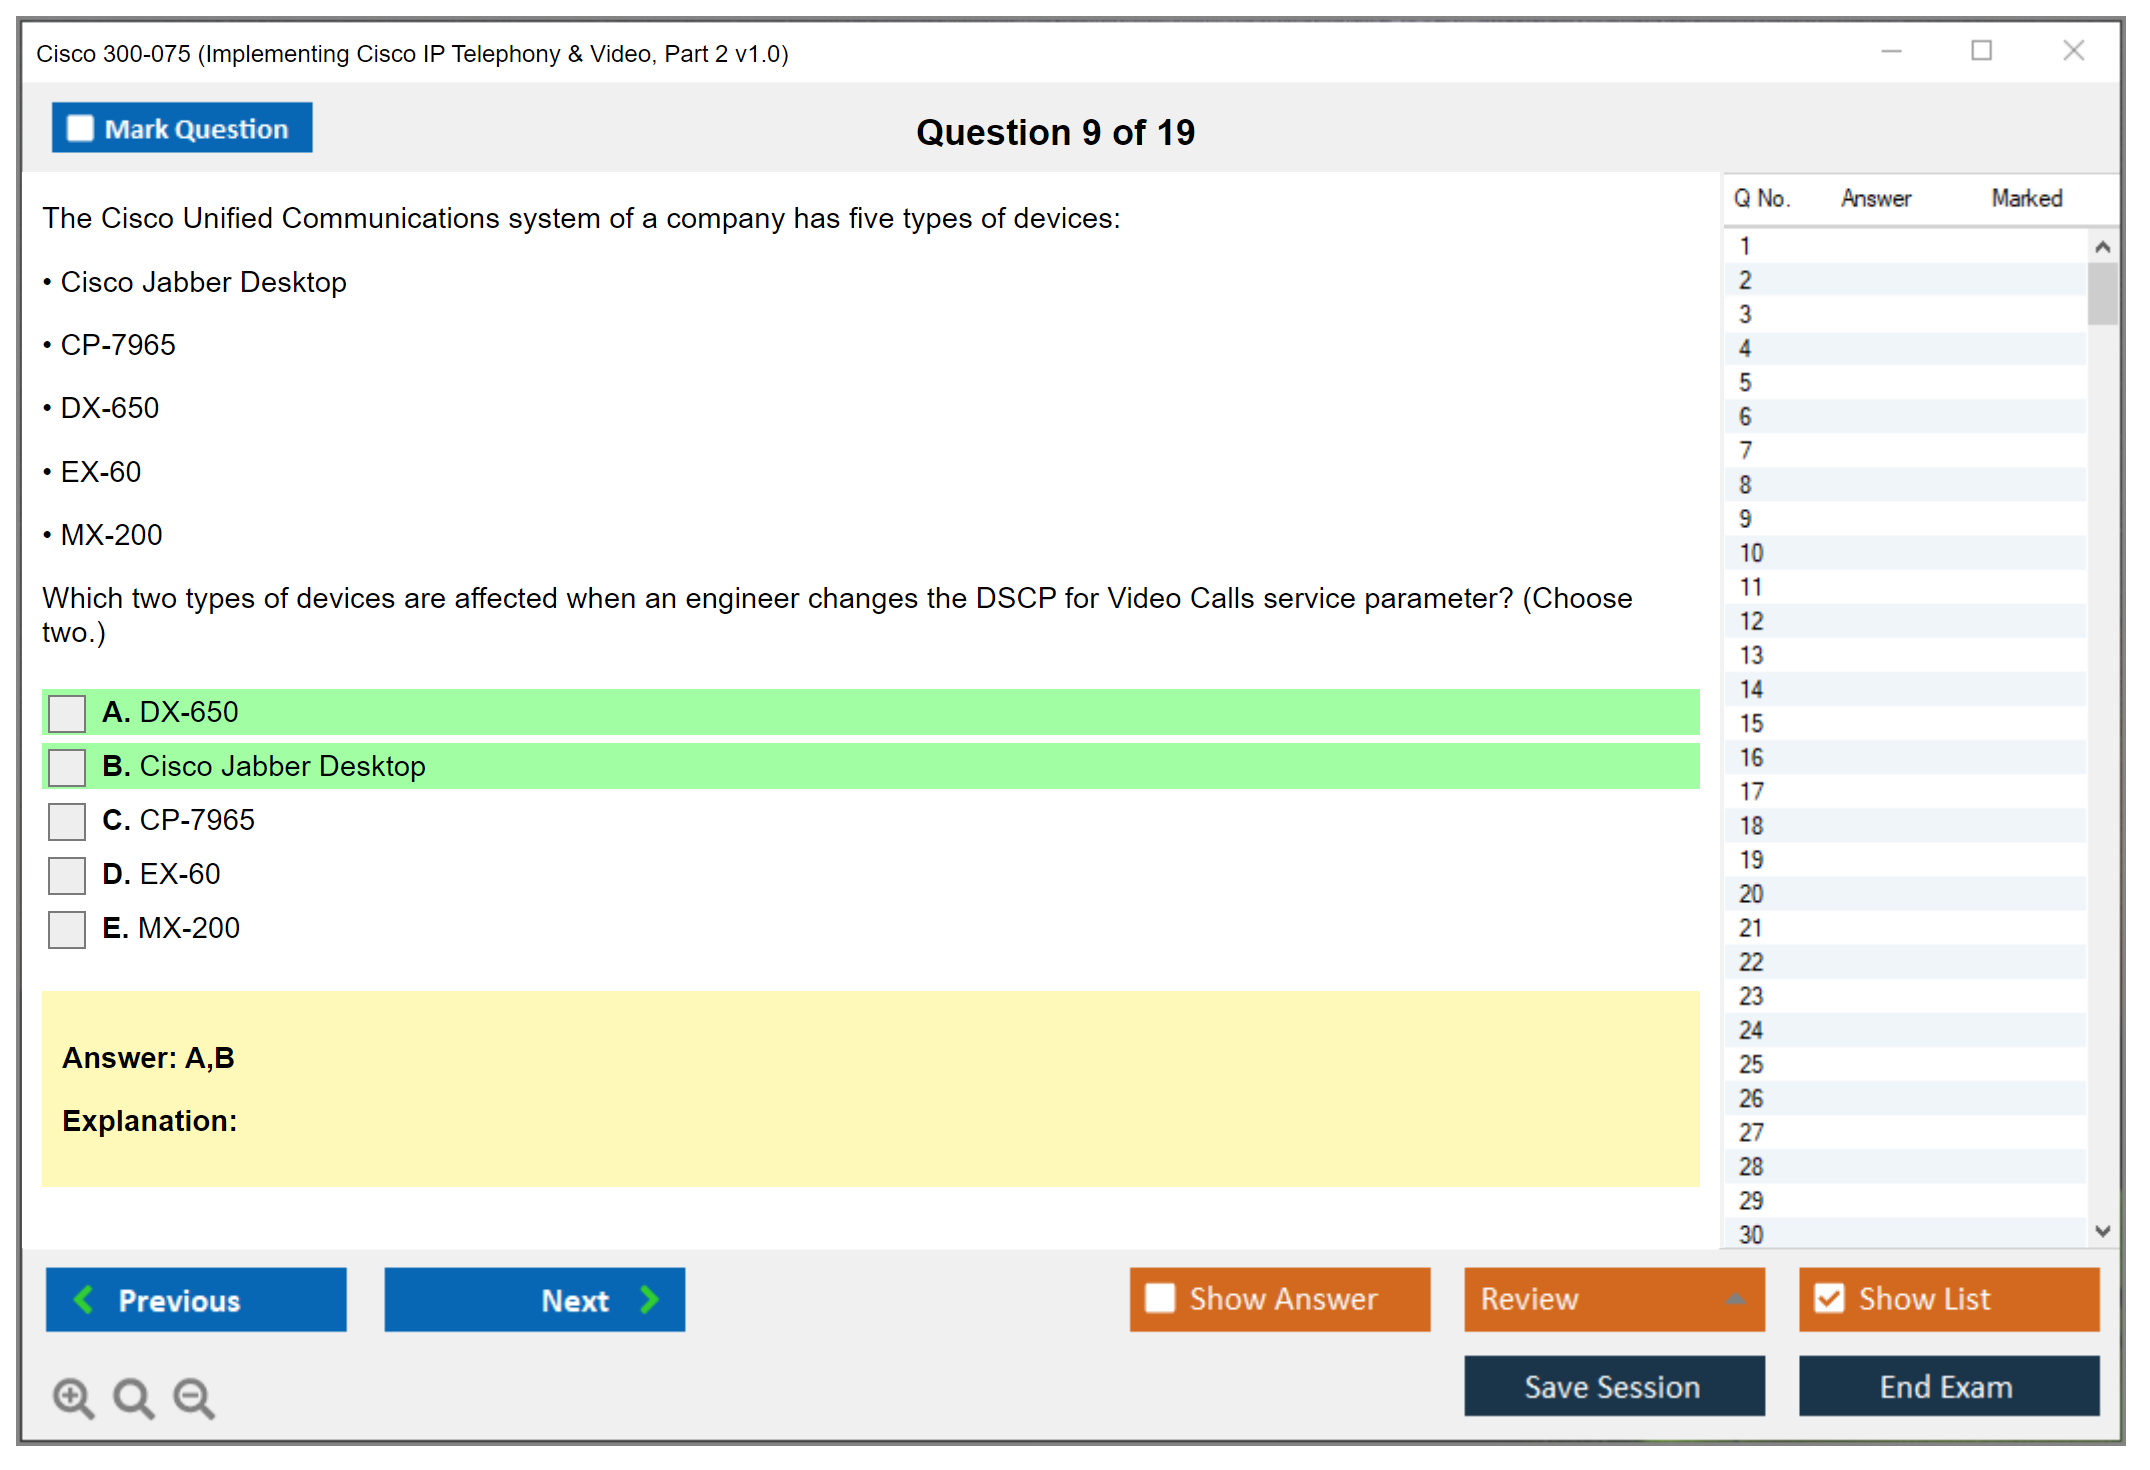Check option C. CP-7965
This screenshot has height=1470, width=2150.
click(x=67, y=821)
